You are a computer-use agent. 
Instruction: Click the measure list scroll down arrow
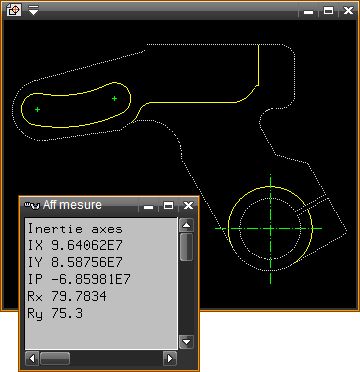[186, 342]
